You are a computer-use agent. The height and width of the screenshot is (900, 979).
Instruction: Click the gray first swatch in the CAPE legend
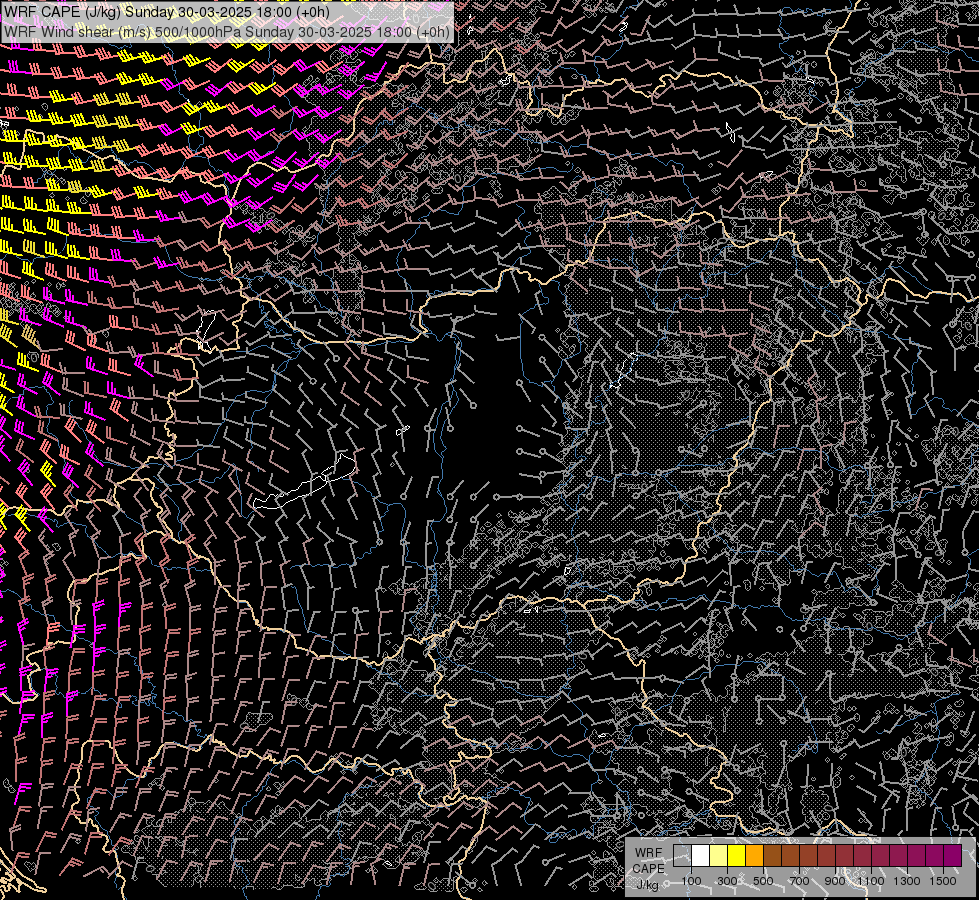tap(682, 856)
